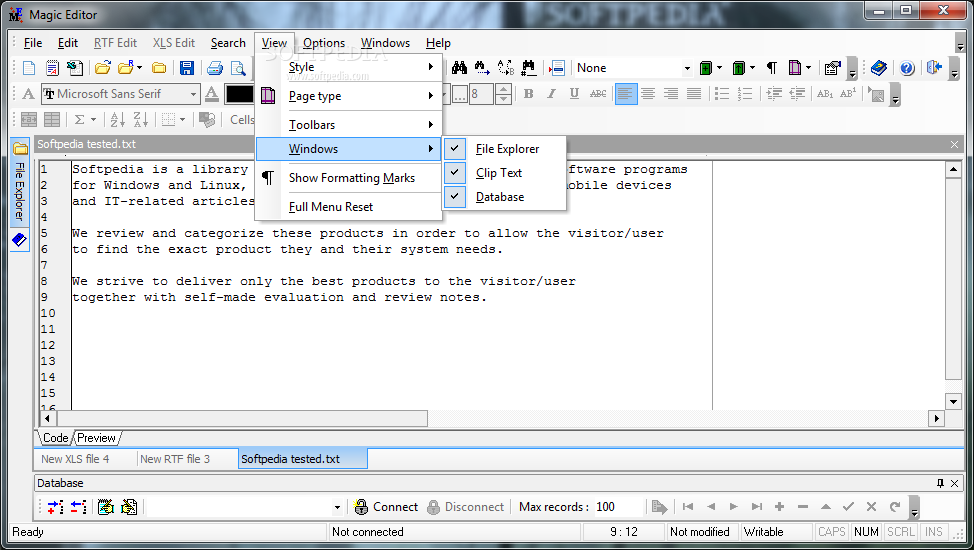Create a new text file
The image size is (974, 550).
pyautogui.click(x=29, y=68)
